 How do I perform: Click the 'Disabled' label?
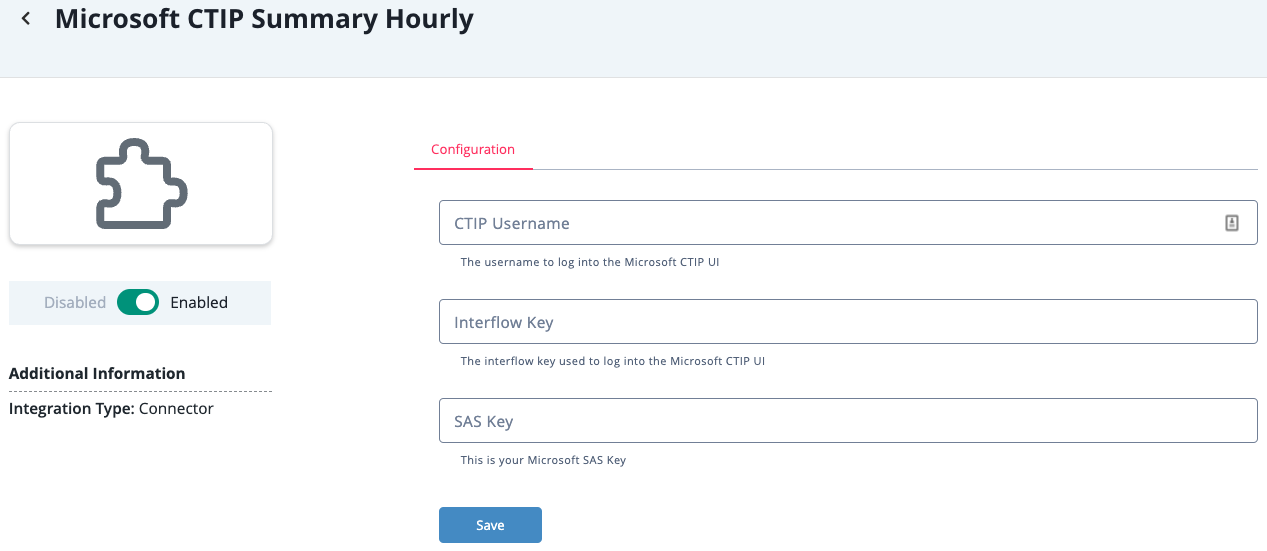[75, 302]
